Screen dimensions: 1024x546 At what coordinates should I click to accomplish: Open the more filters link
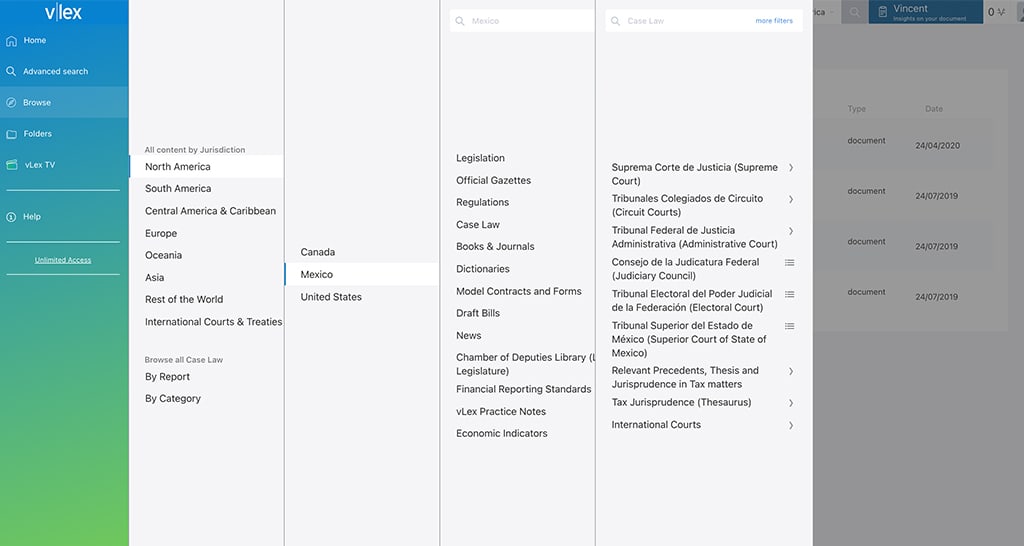pos(774,21)
